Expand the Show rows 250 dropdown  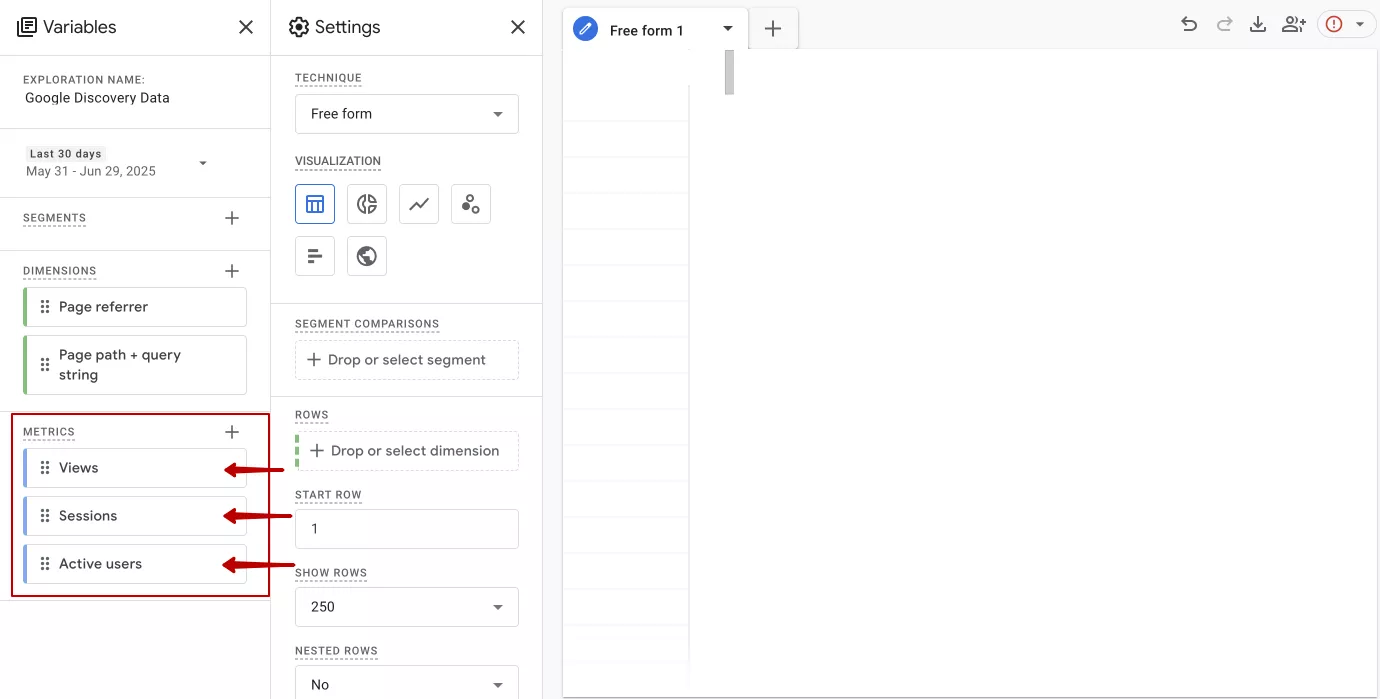(406, 607)
